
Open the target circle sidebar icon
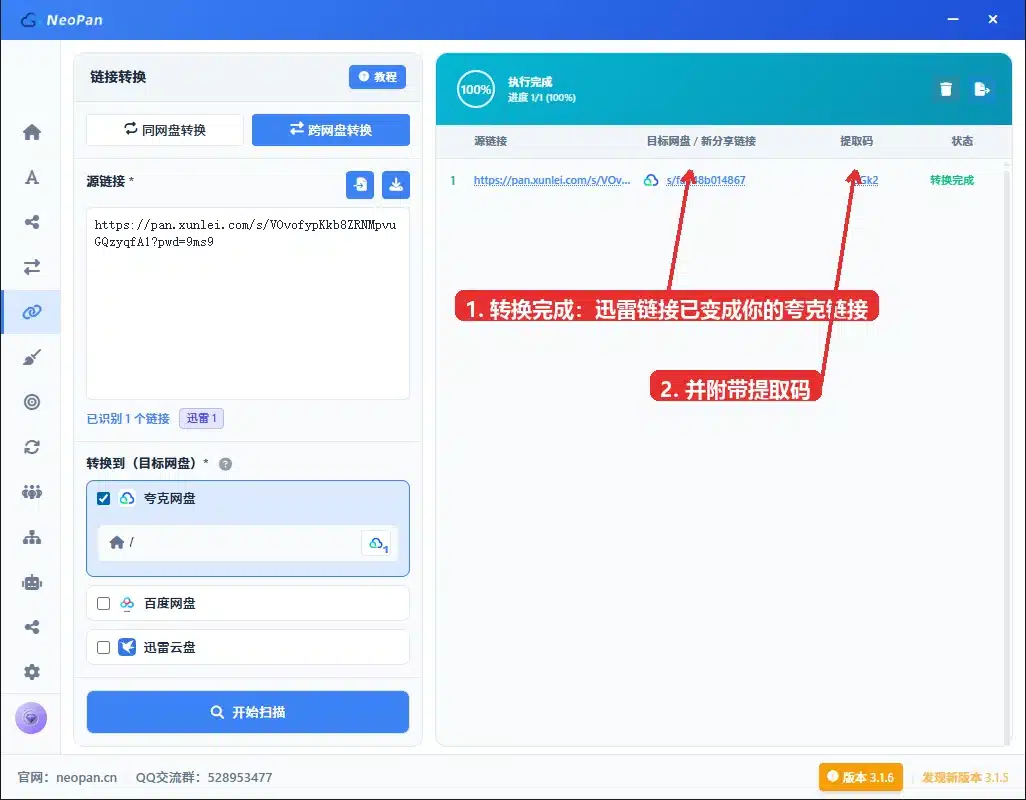[31, 402]
